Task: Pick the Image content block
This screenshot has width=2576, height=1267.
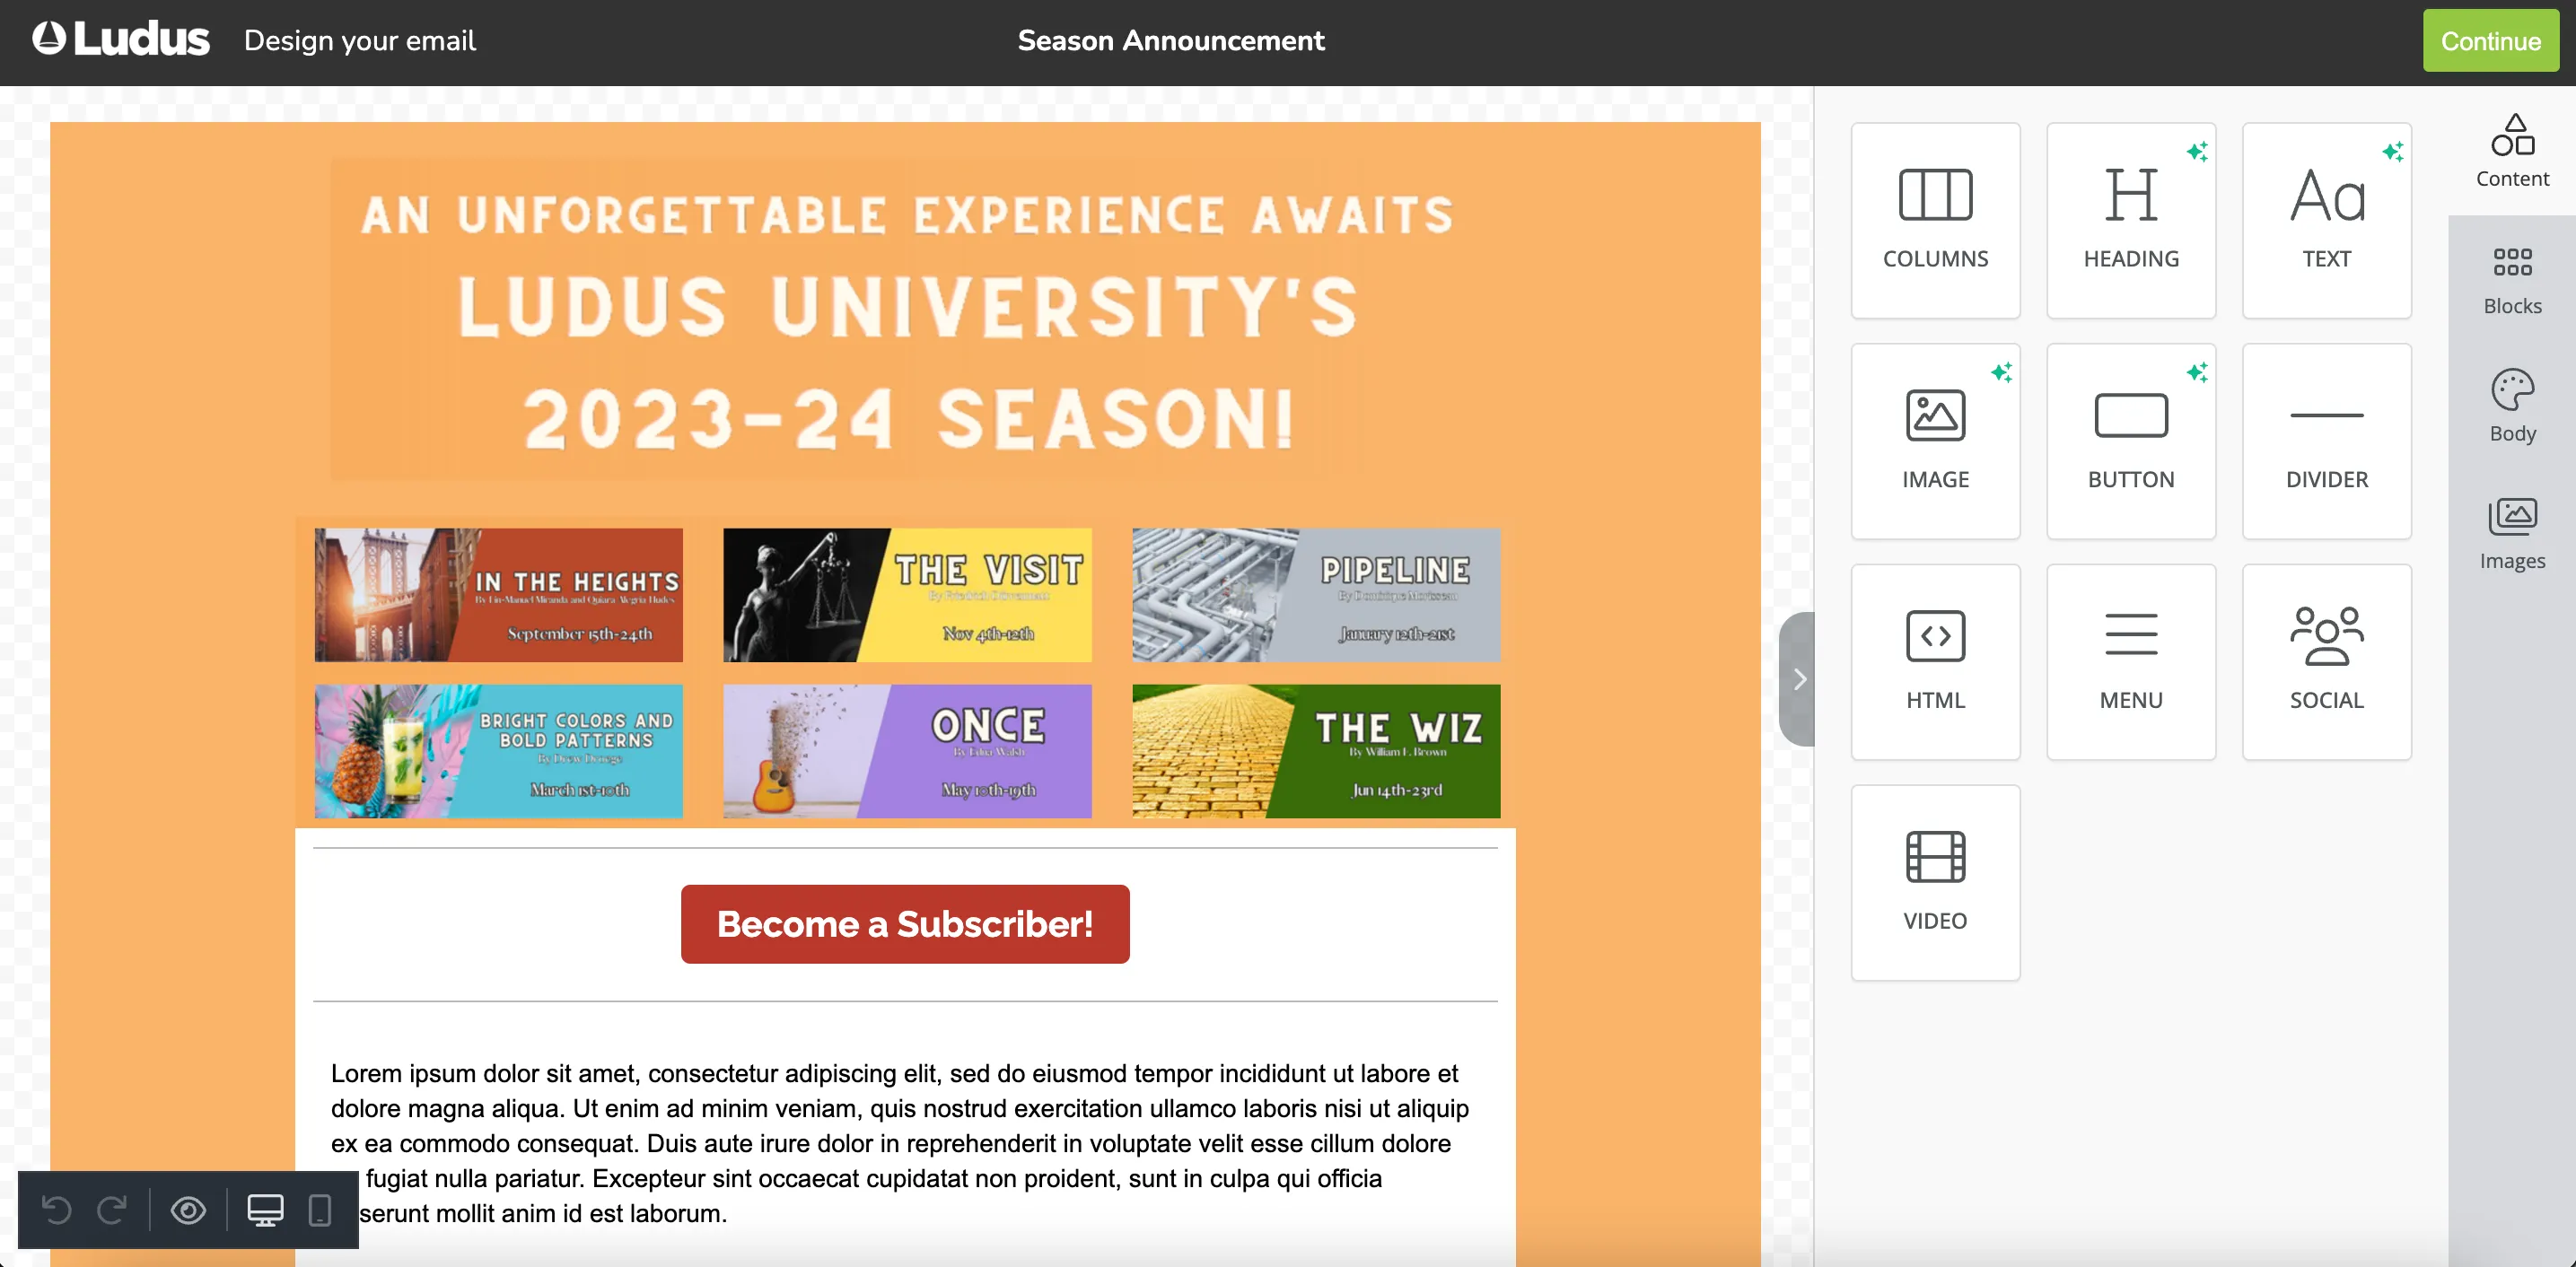Action: click(x=1935, y=441)
